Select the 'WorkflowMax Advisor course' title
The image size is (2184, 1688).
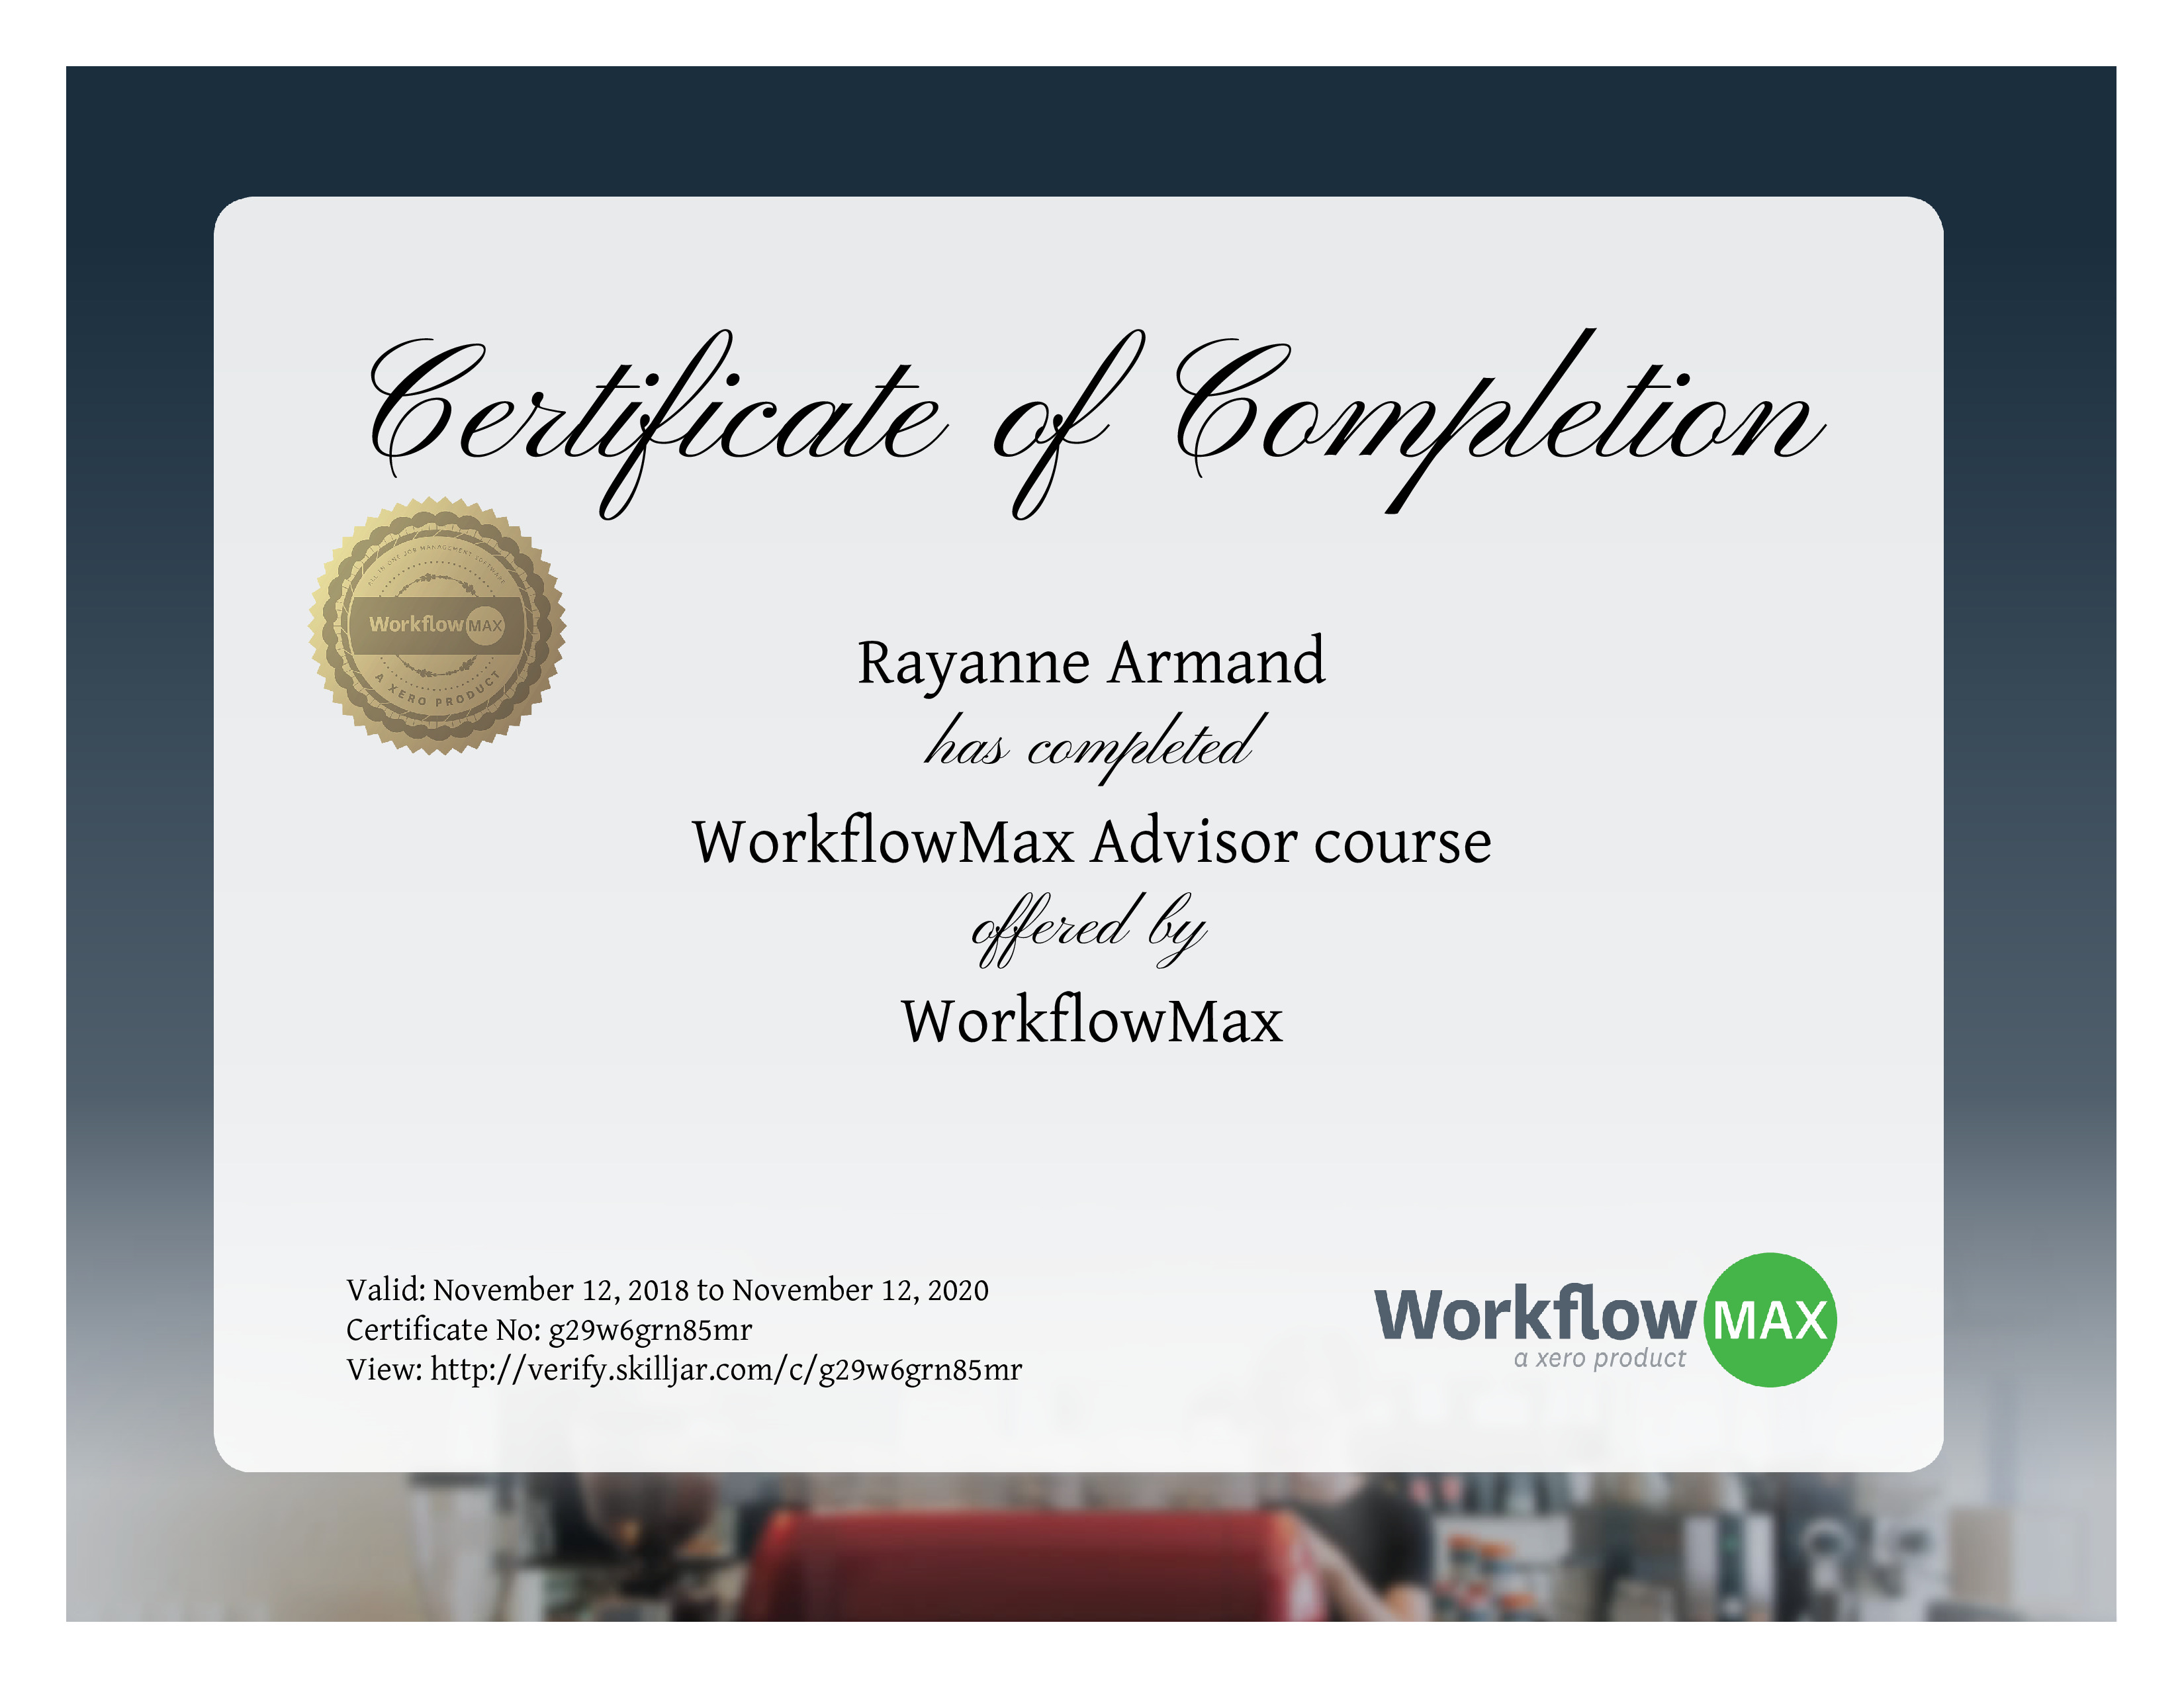click(x=1092, y=841)
